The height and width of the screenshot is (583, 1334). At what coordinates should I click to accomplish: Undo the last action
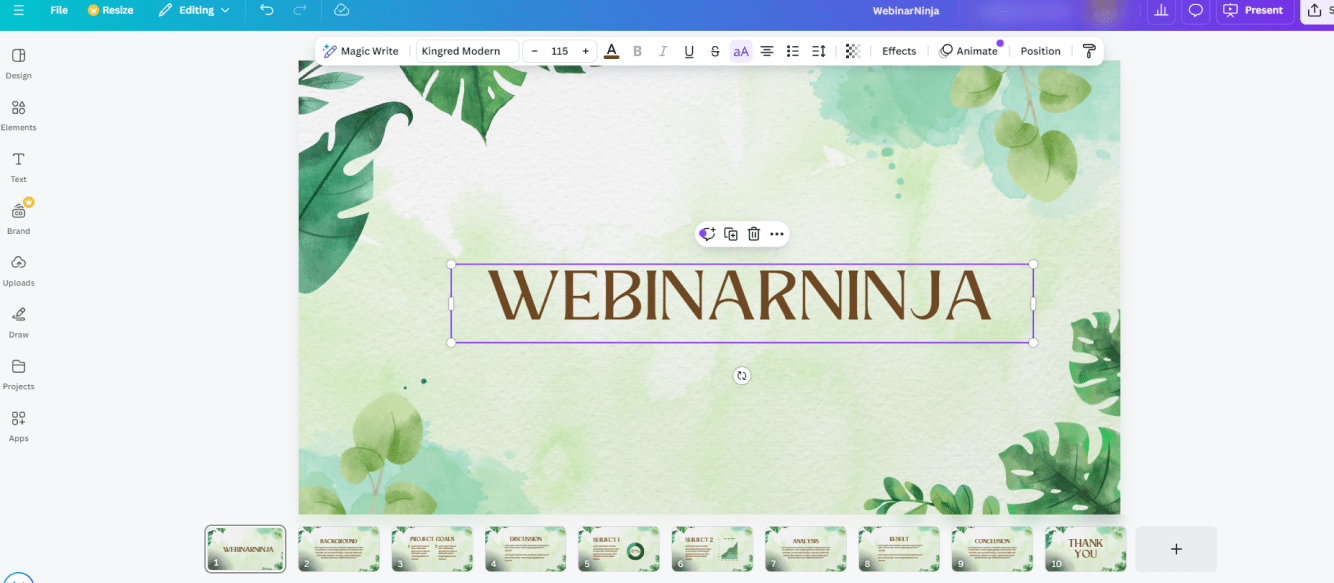[x=266, y=10]
